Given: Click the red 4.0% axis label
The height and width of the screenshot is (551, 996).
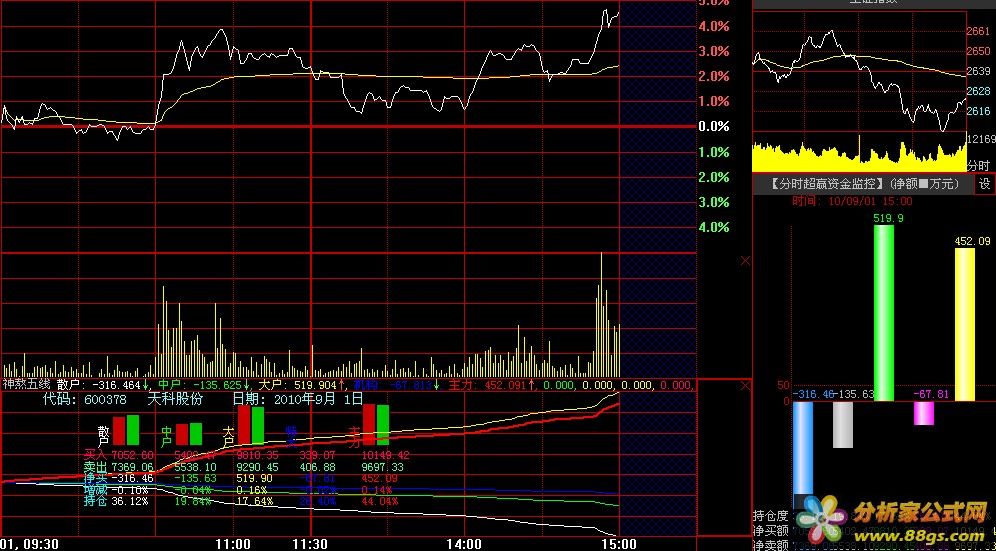Looking at the screenshot, I should point(714,26).
